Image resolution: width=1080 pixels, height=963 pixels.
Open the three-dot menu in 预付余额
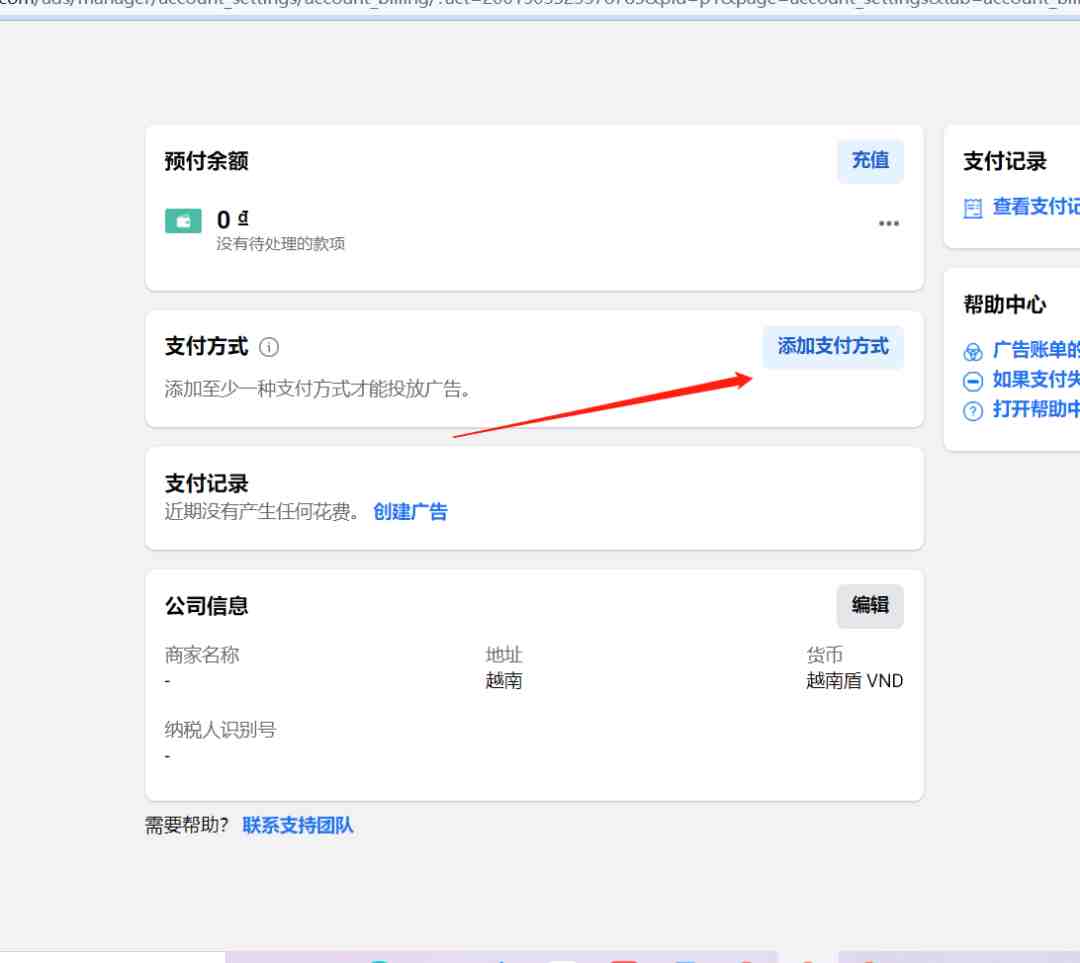click(x=889, y=223)
